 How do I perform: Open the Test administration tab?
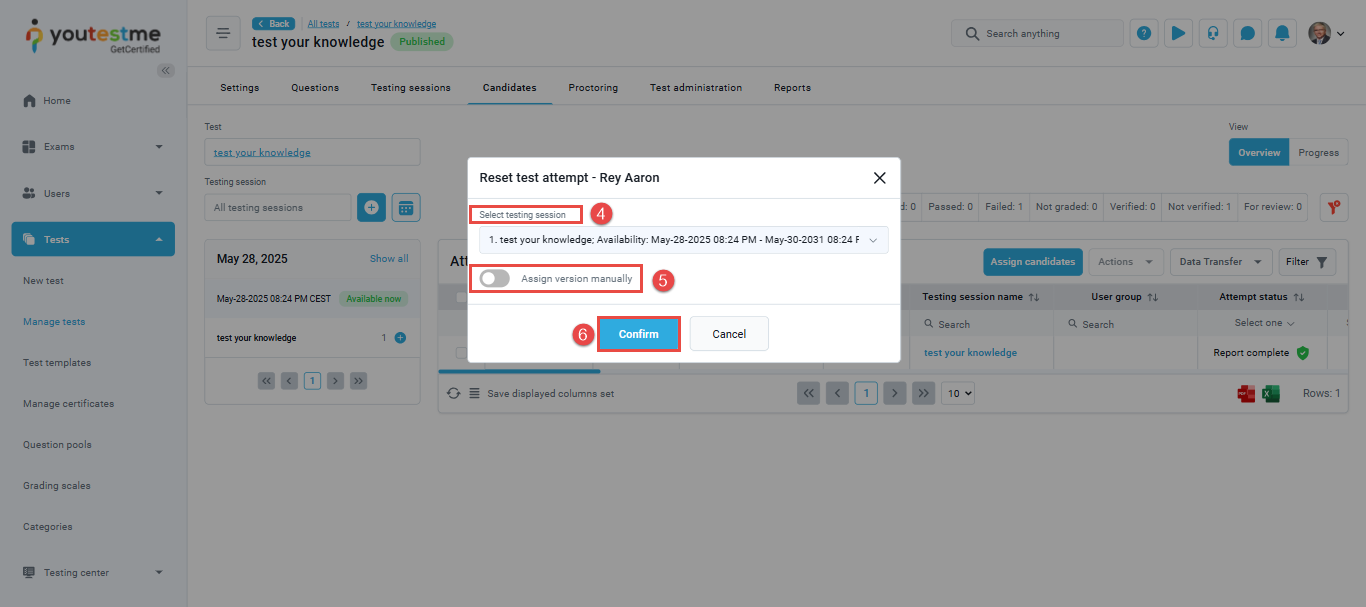click(x=695, y=88)
